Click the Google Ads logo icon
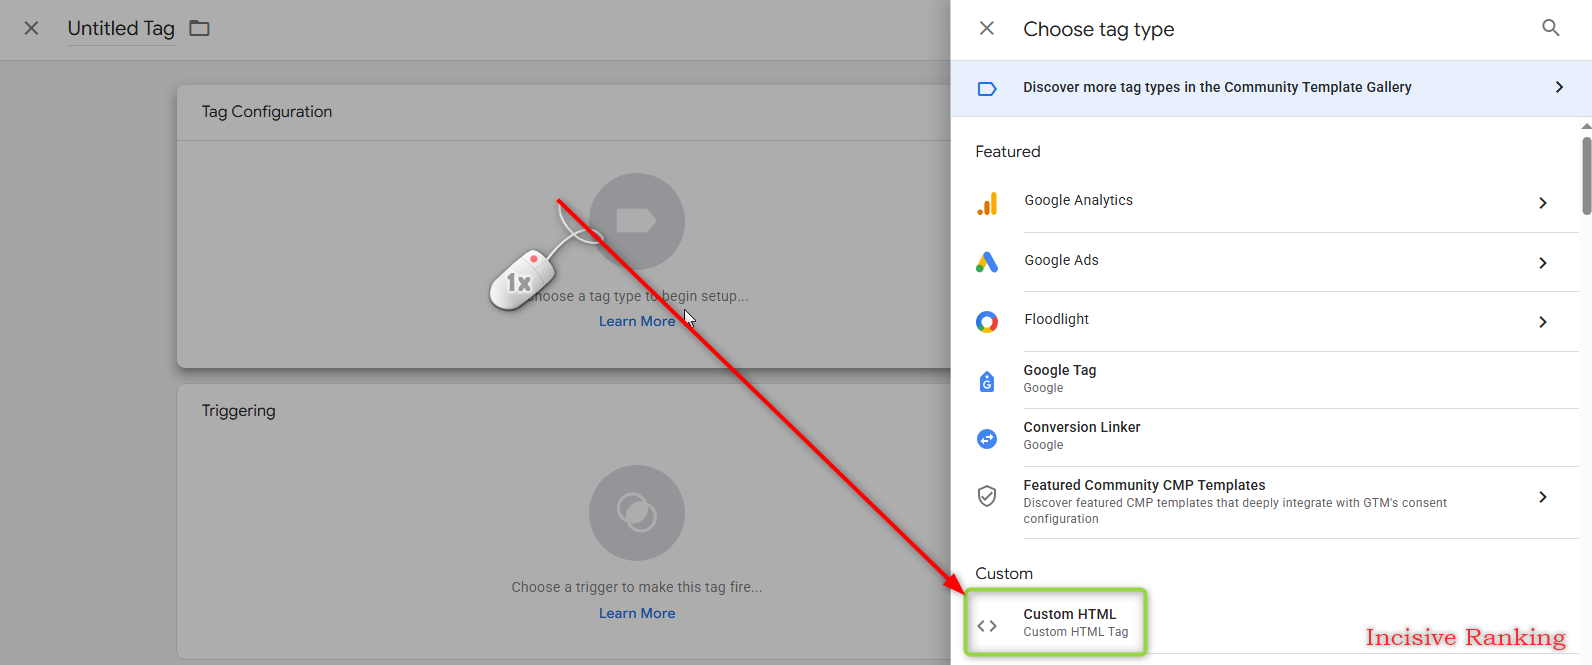 coord(987,262)
